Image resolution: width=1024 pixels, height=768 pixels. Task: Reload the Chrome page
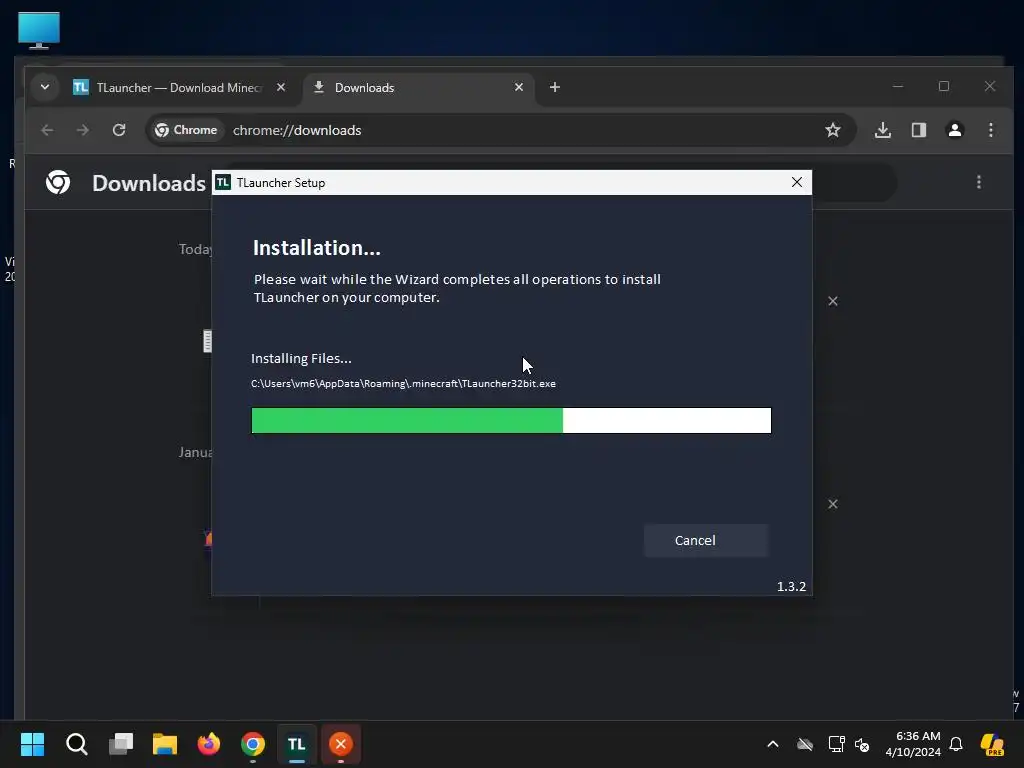(x=119, y=130)
